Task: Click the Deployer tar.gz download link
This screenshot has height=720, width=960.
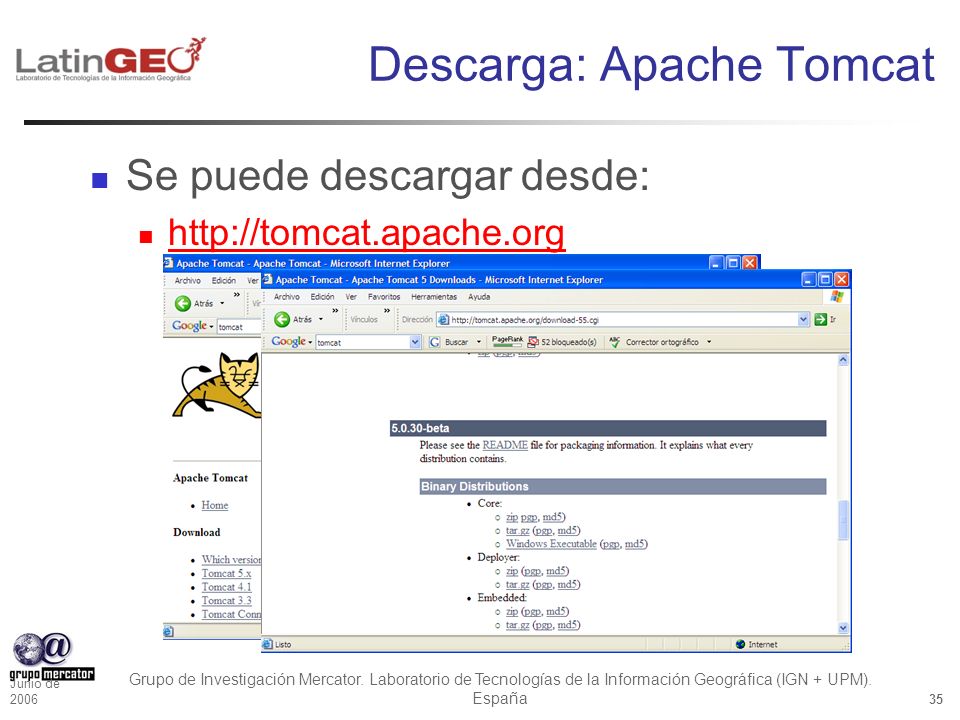Action: 517,584
